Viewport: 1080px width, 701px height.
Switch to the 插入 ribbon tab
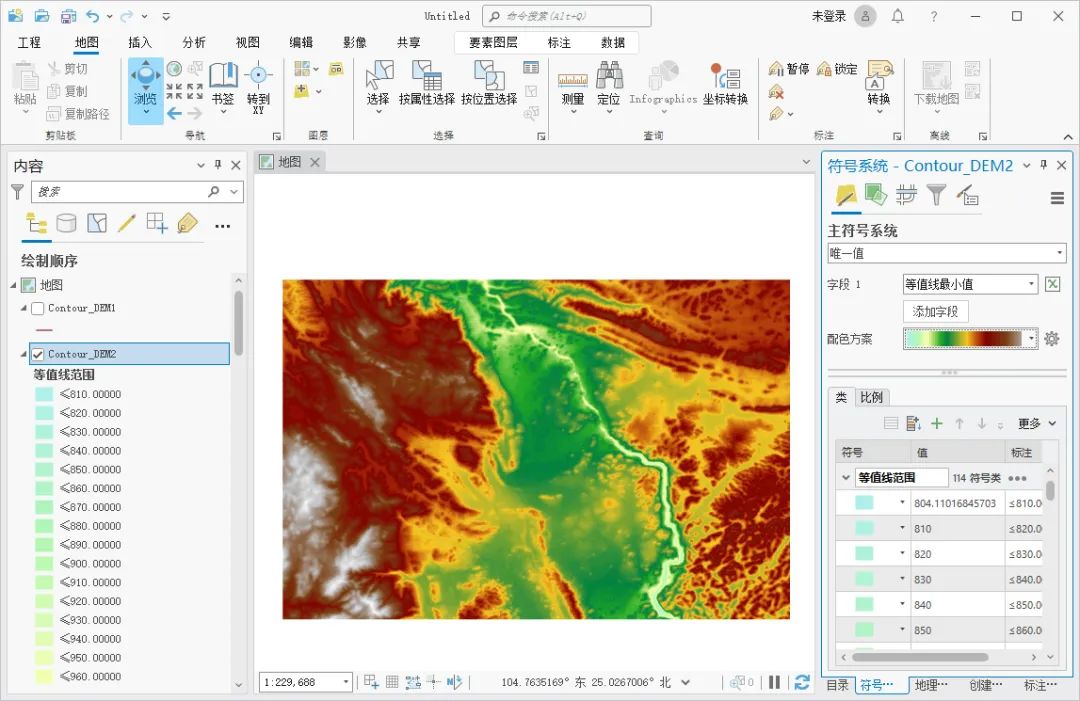click(140, 43)
